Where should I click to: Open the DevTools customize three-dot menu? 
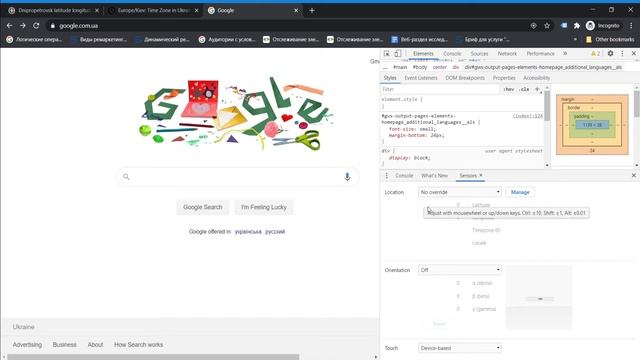coord(622,53)
